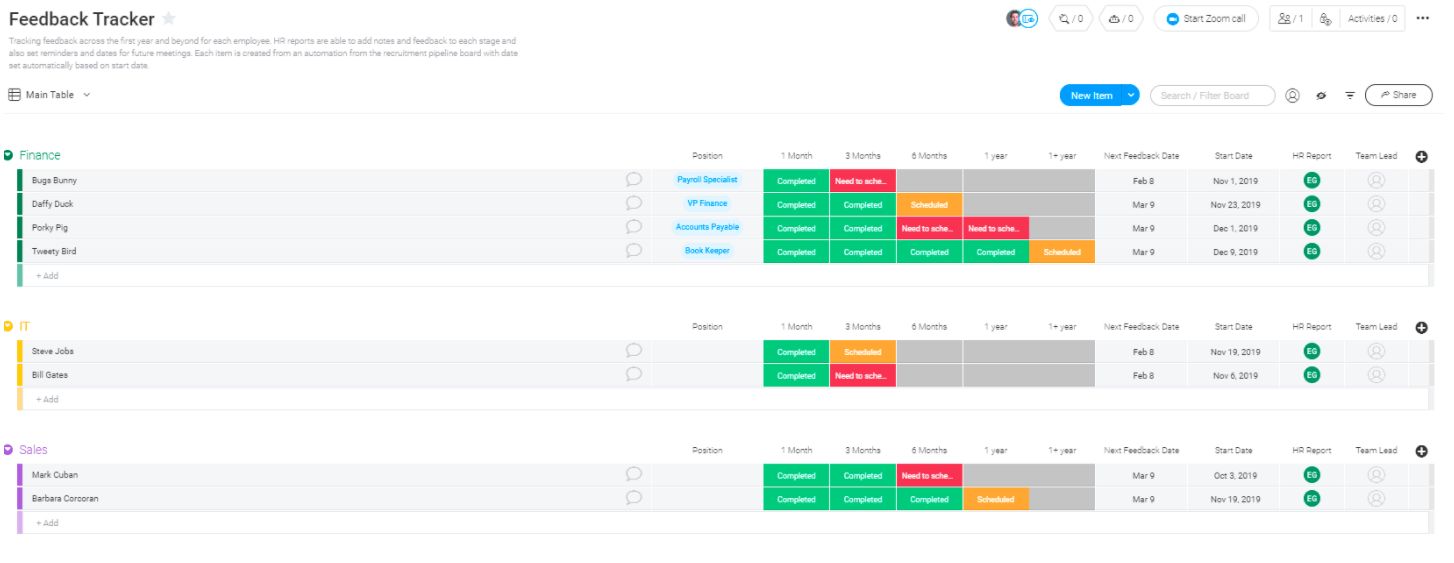This screenshot has height=563, width=1454.
Task: Change Tweety Bird 1+ year Scheduled status
Action: click(1062, 252)
